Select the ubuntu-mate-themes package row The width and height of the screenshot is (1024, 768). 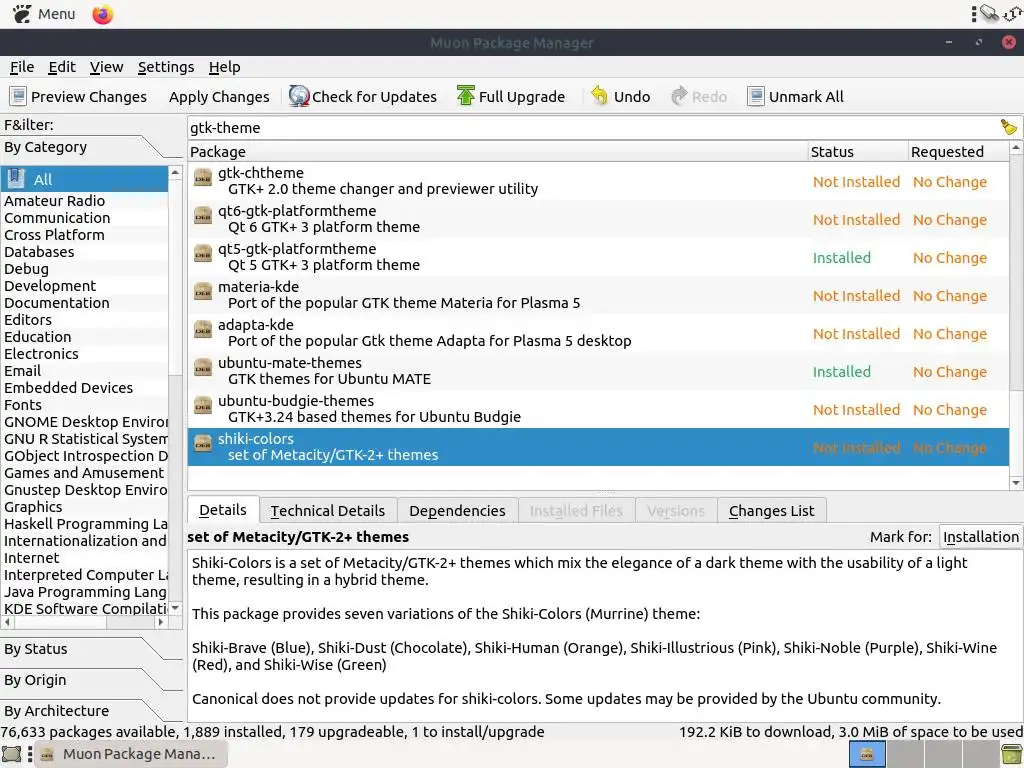598,371
